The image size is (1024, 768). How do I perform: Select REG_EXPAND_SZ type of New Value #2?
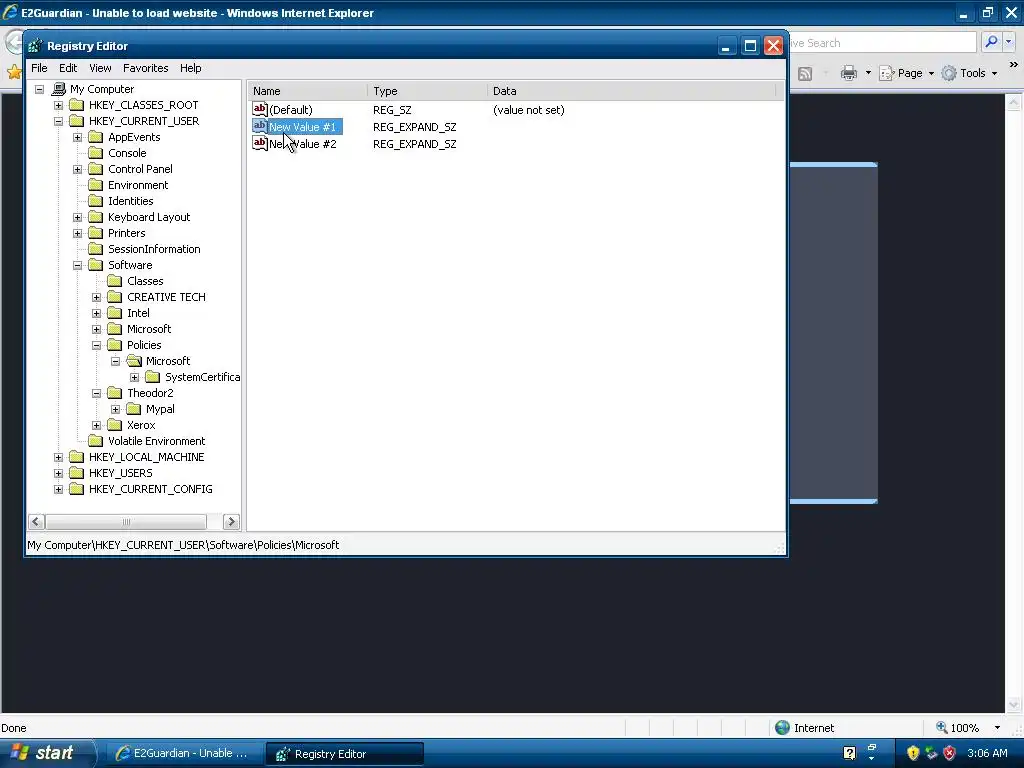[415, 144]
